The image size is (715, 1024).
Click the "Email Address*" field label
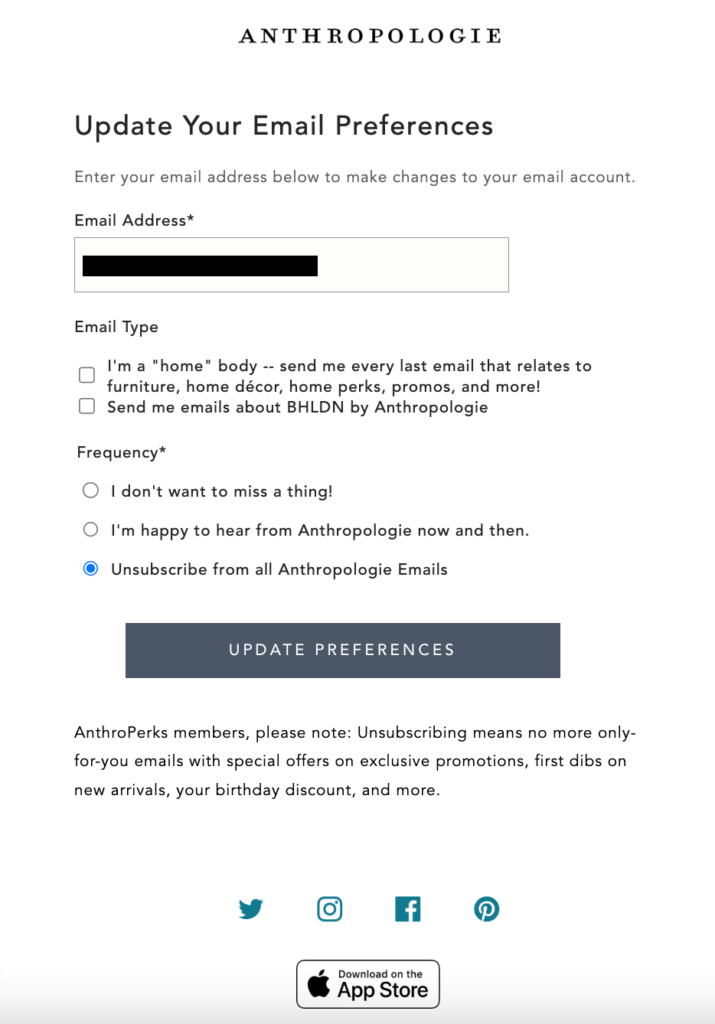[134, 220]
